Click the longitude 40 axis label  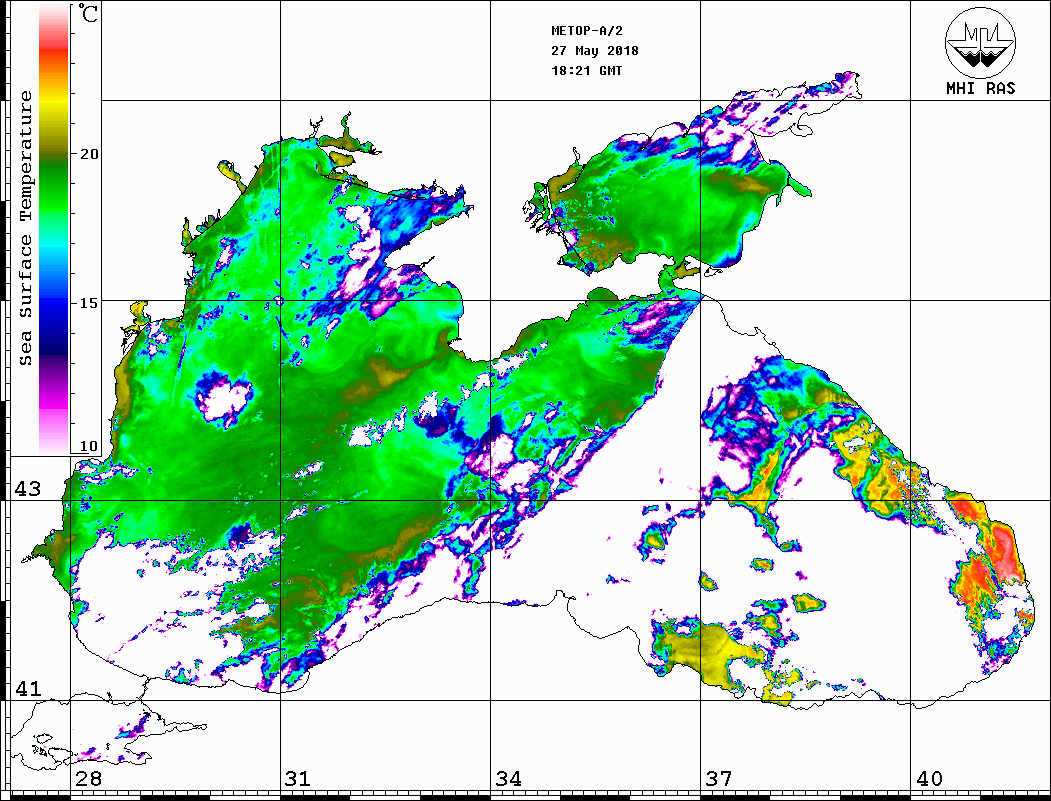pyautogui.click(x=928, y=779)
